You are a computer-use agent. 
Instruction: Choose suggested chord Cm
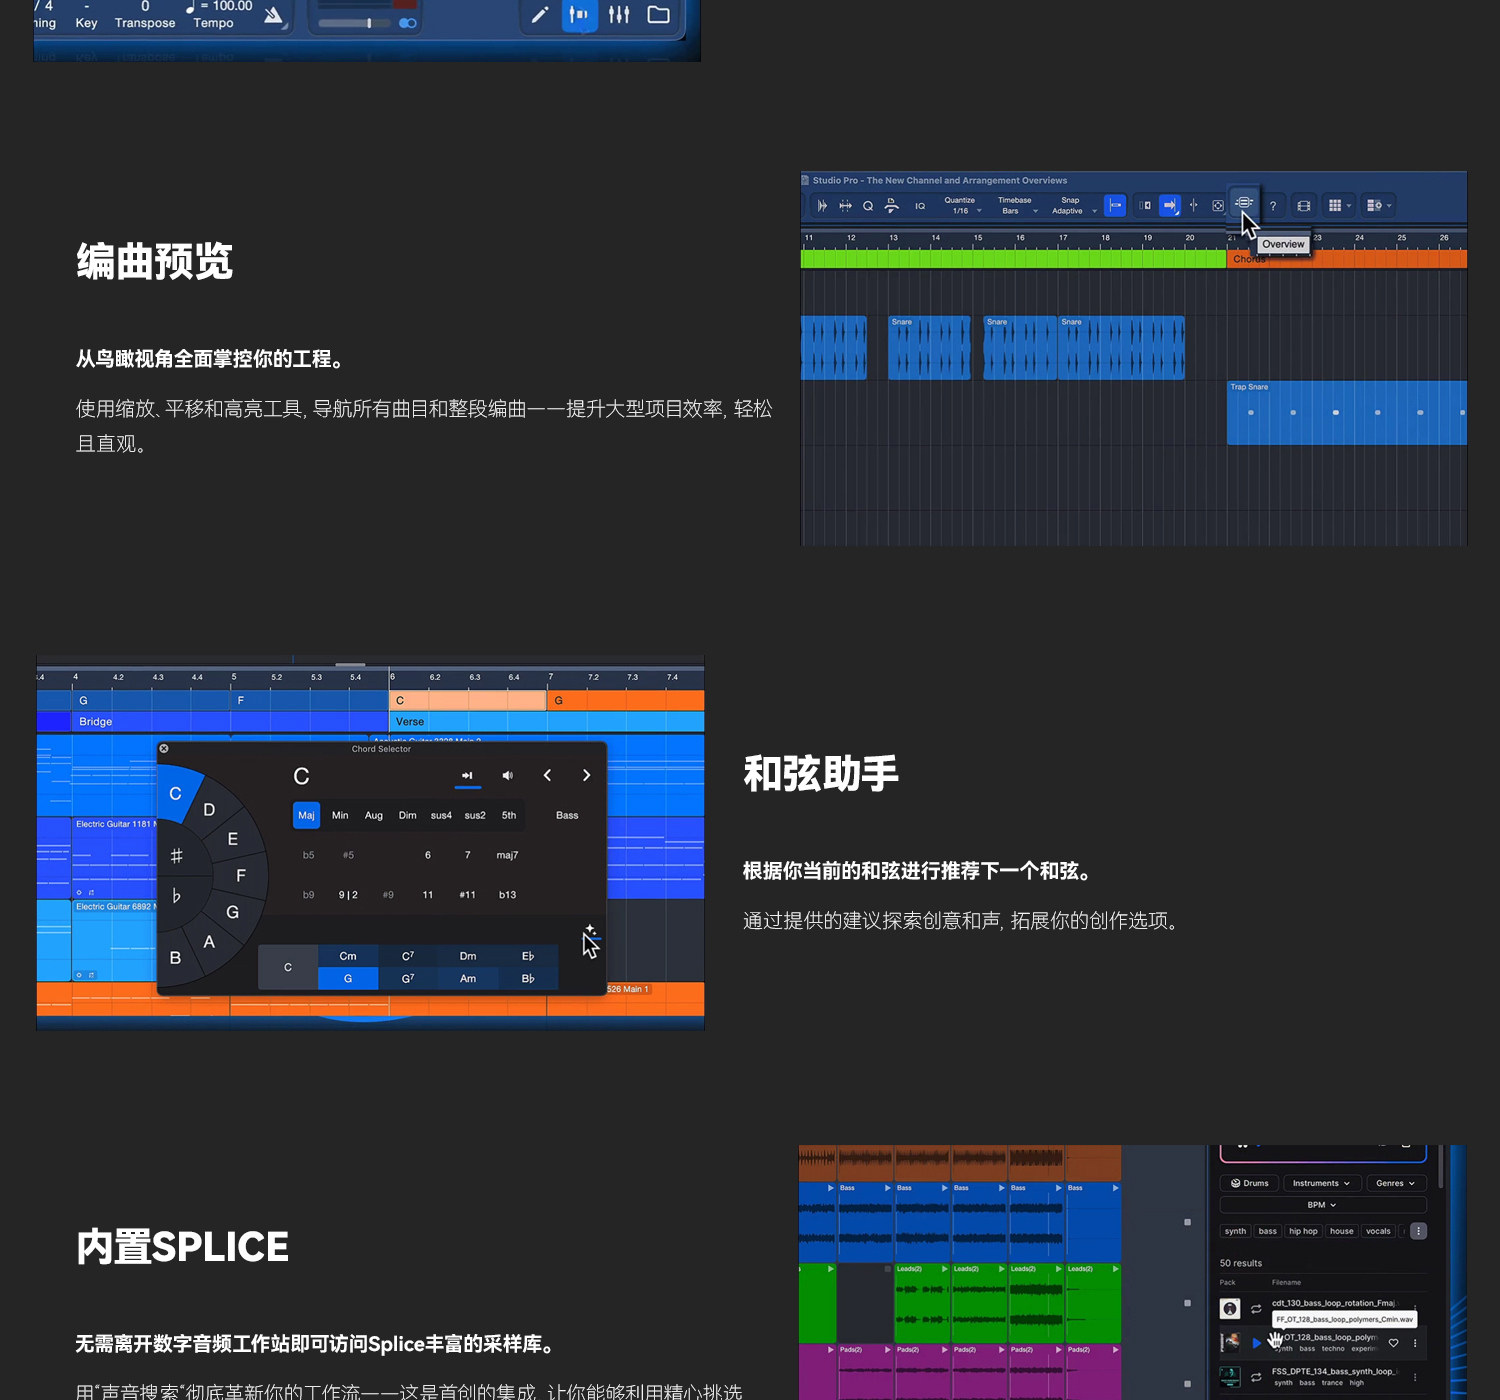[348, 956]
